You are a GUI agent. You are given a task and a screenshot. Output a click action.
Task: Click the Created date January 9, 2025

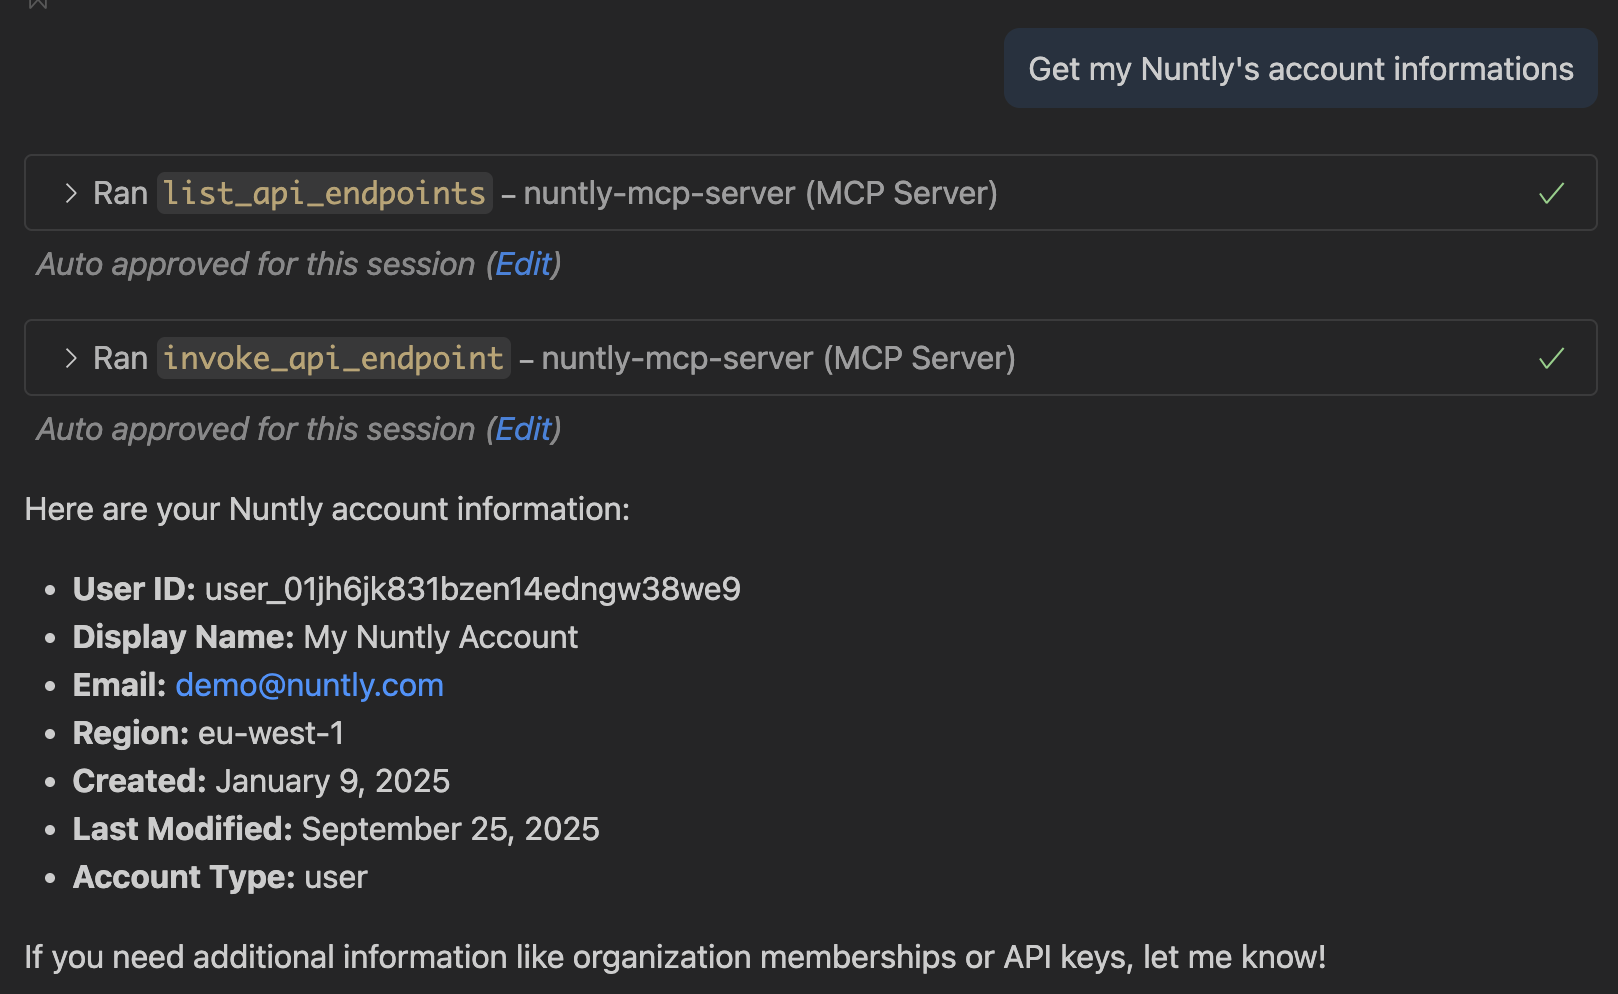point(332,781)
